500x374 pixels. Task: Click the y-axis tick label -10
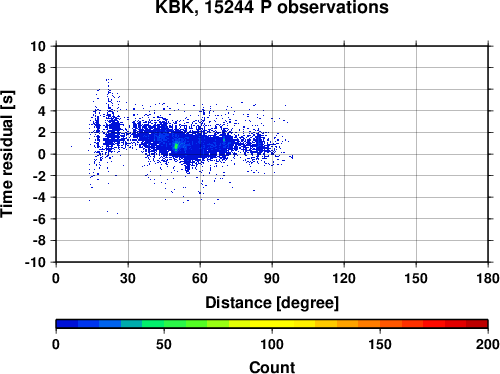36,263
